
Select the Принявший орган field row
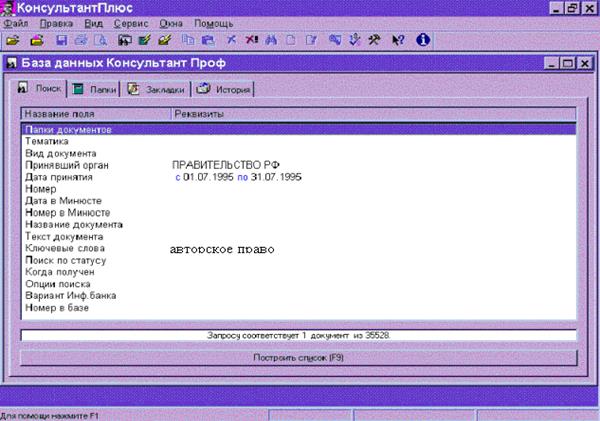click(x=298, y=165)
